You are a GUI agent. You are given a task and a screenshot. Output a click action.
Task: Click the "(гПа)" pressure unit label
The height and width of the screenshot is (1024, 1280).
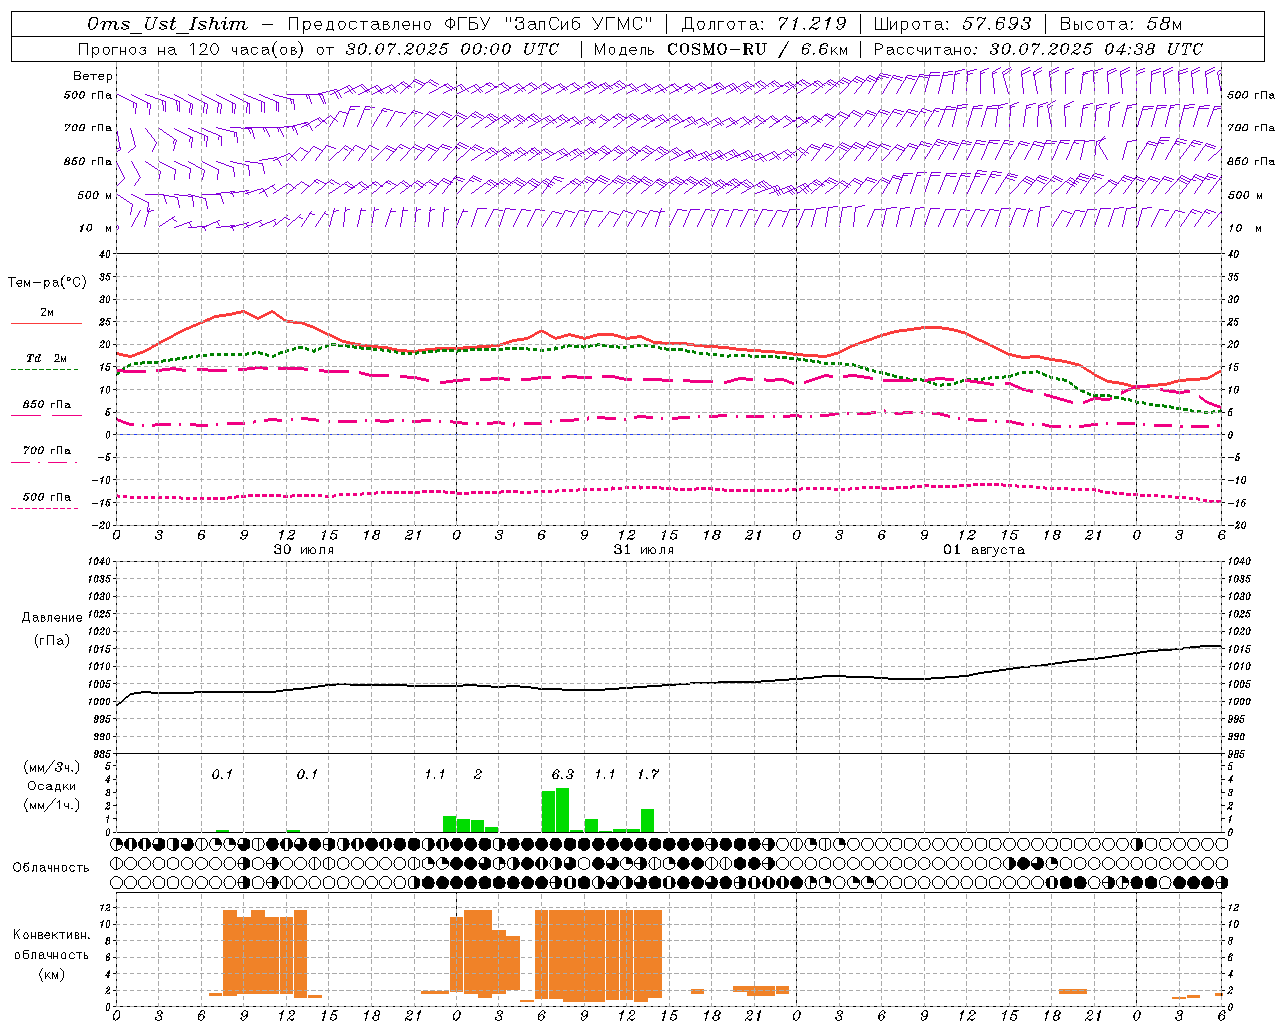point(52,641)
